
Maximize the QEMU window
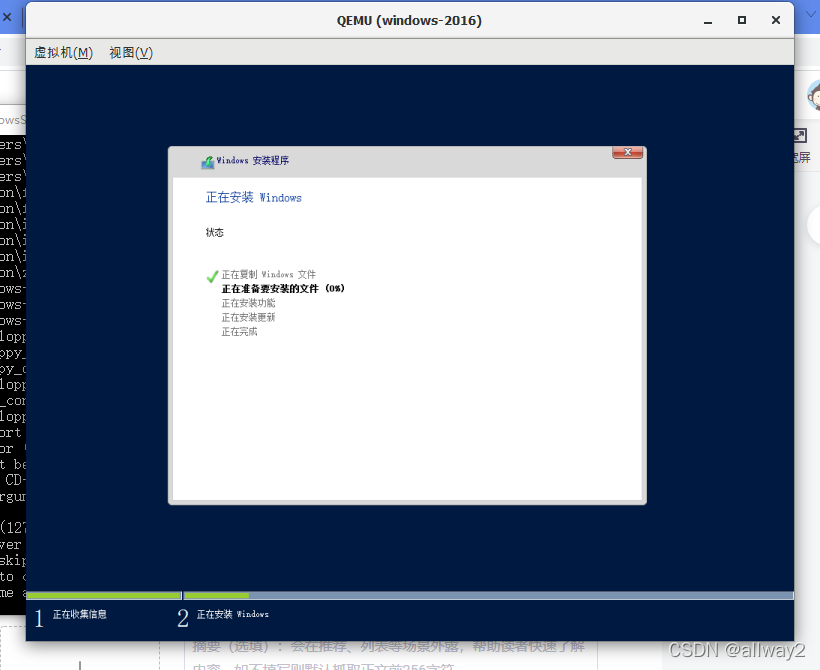[x=742, y=20]
